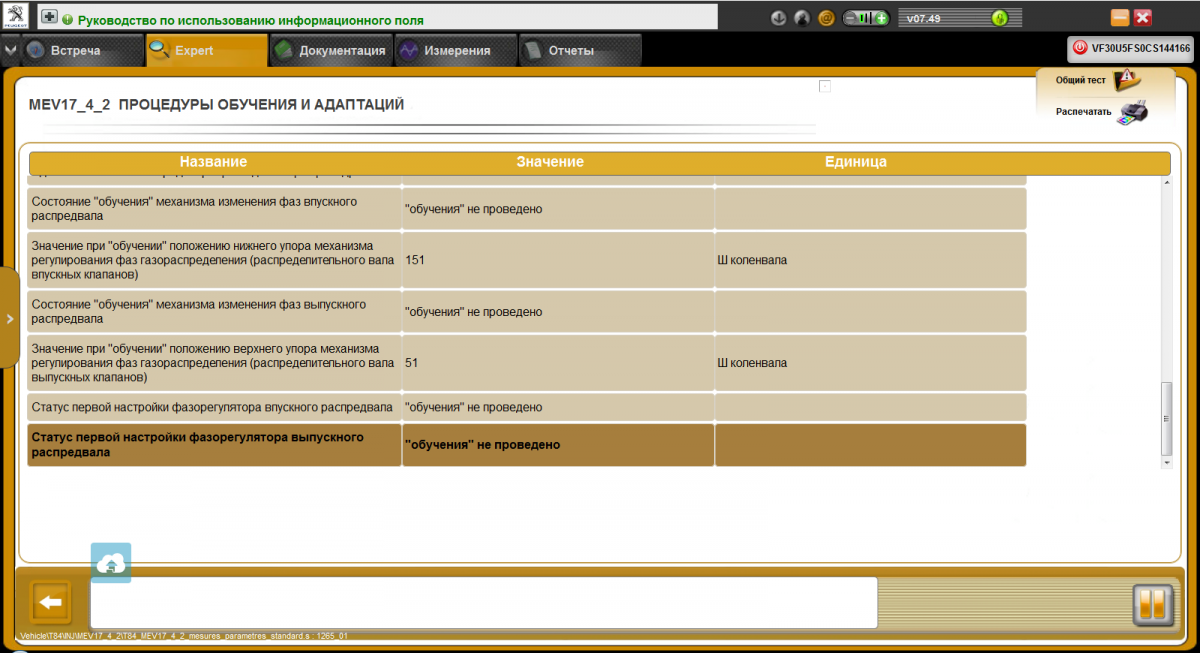Viewport: 1200px width, 653px height.
Task: Go back using the left arrow button
Action: (51, 603)
